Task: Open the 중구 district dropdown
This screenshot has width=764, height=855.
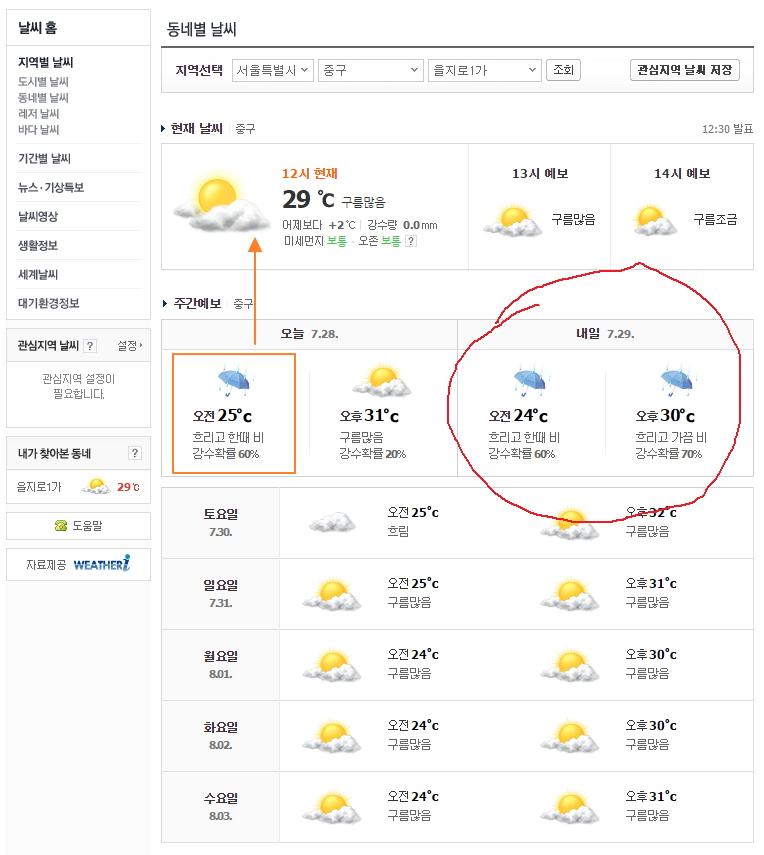Action: (x=370, y=70)
